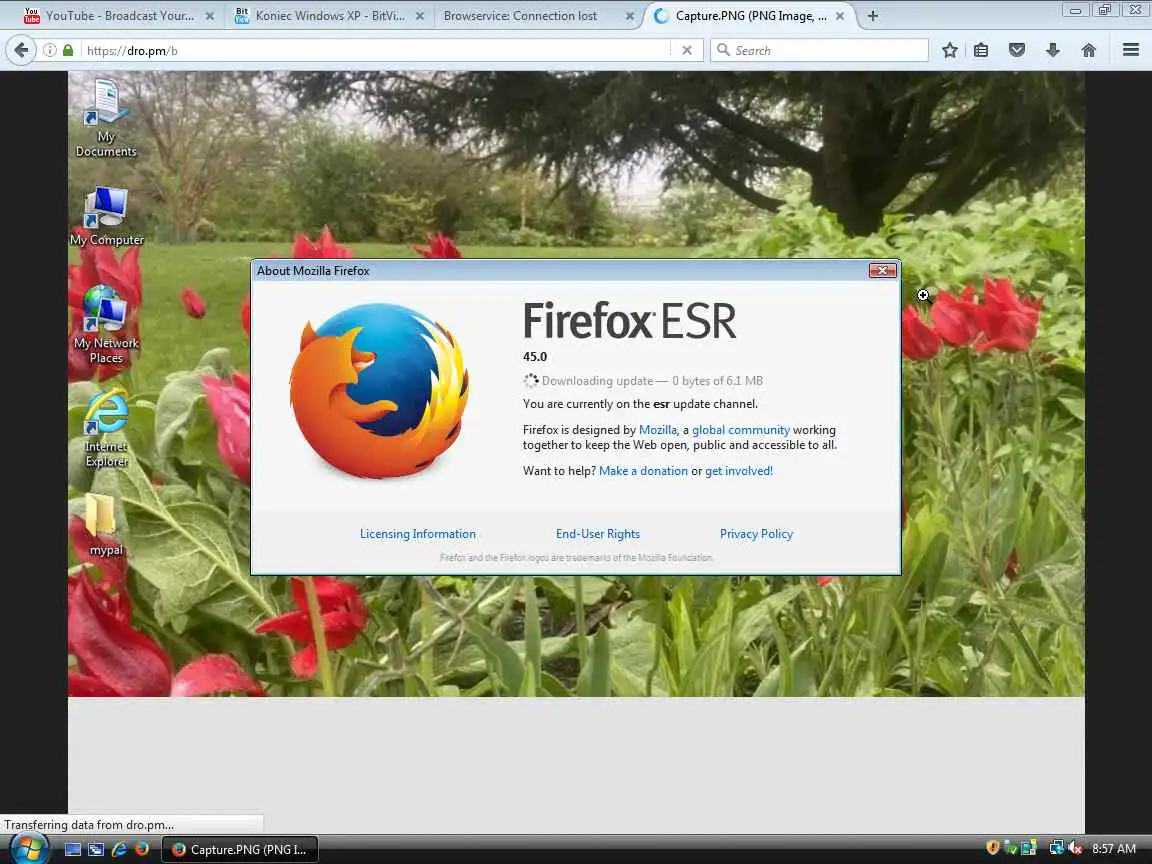1152x864 pixels.
Task: Click the Mozilla link in About dialog
Action: click(x=658, y=430)
